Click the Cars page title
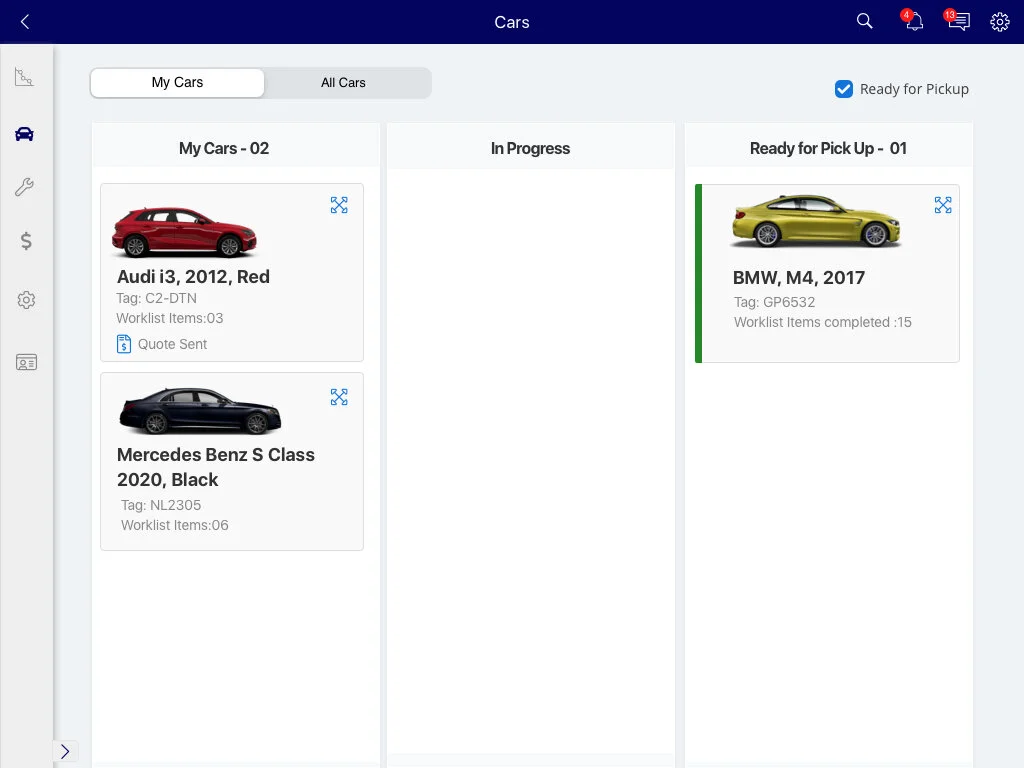 [x=512, y=22]
